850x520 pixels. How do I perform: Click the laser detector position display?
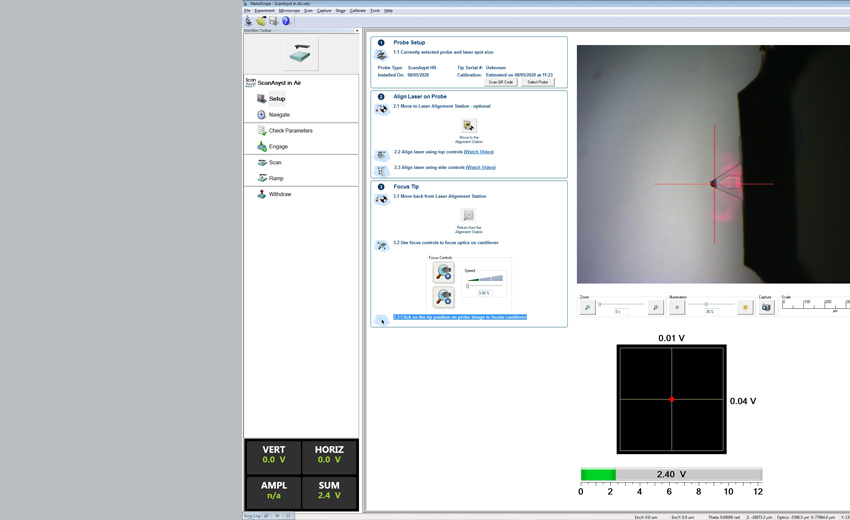(671, 399)
